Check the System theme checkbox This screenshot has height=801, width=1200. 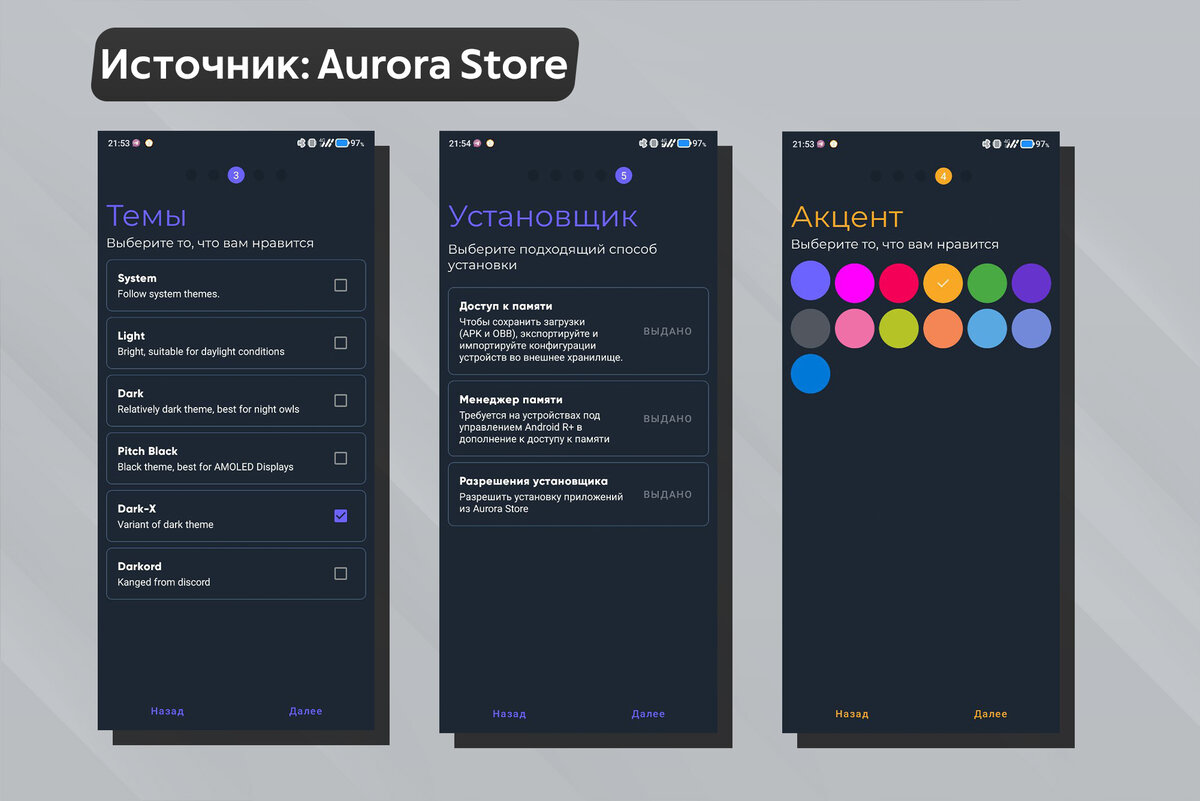pyautogui.click(x=340, y=285)
